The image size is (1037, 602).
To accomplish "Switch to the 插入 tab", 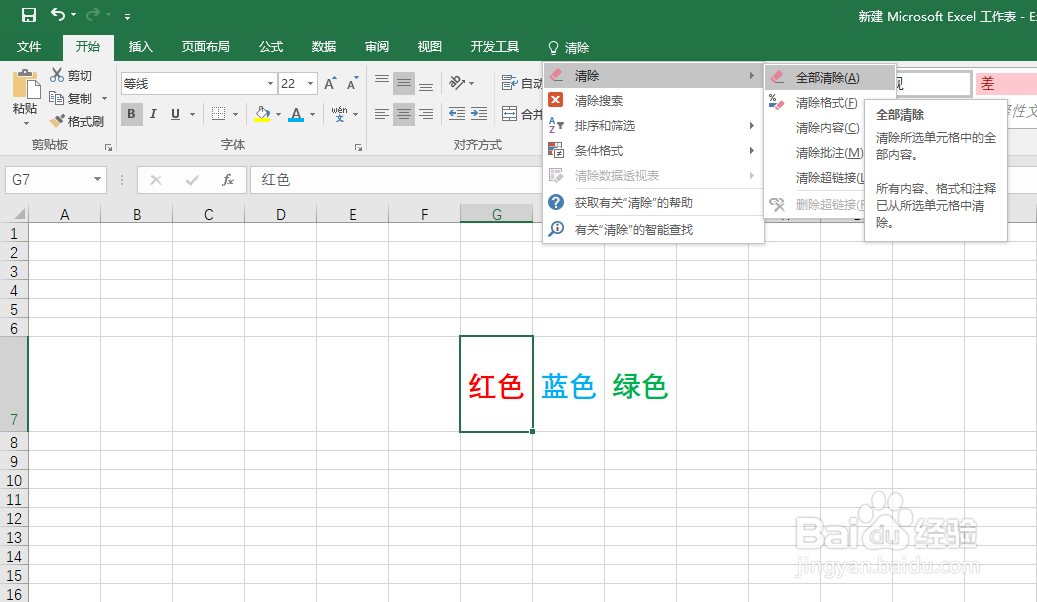I will tap(140, 47).
